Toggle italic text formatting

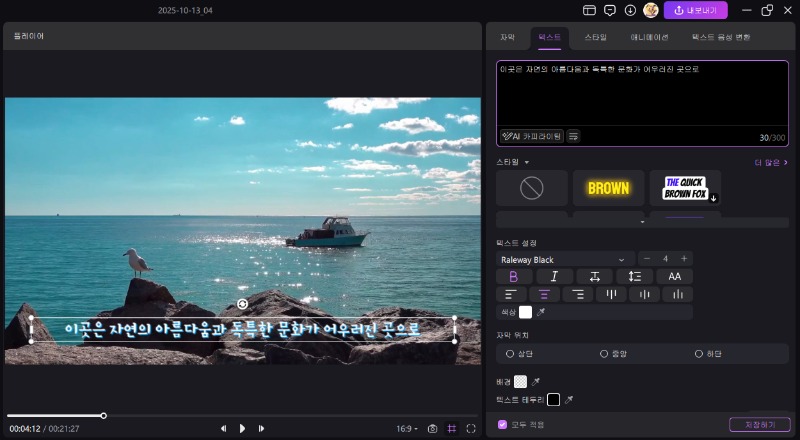pos(554,277)
